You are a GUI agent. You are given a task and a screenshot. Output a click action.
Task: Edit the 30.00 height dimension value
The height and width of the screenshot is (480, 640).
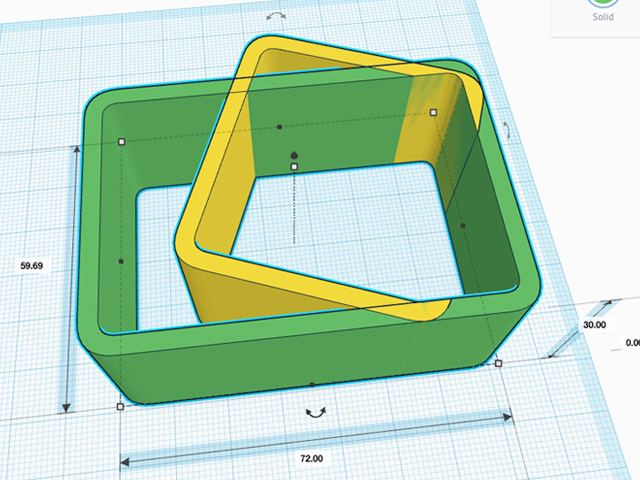point(594,325)
